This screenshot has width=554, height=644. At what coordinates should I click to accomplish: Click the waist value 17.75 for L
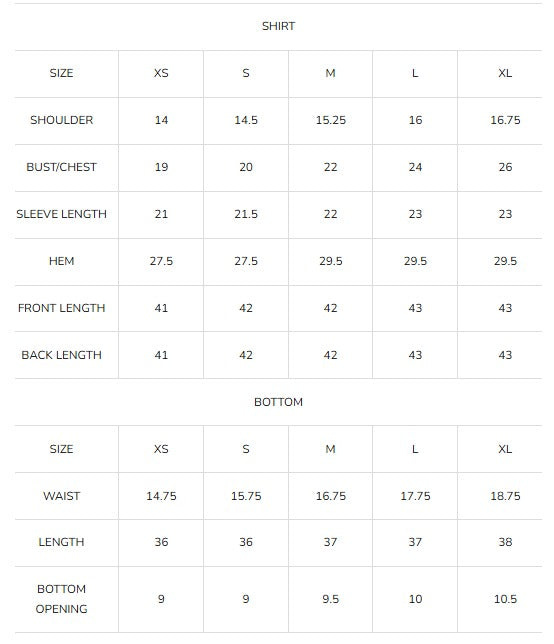pos(415,496)
